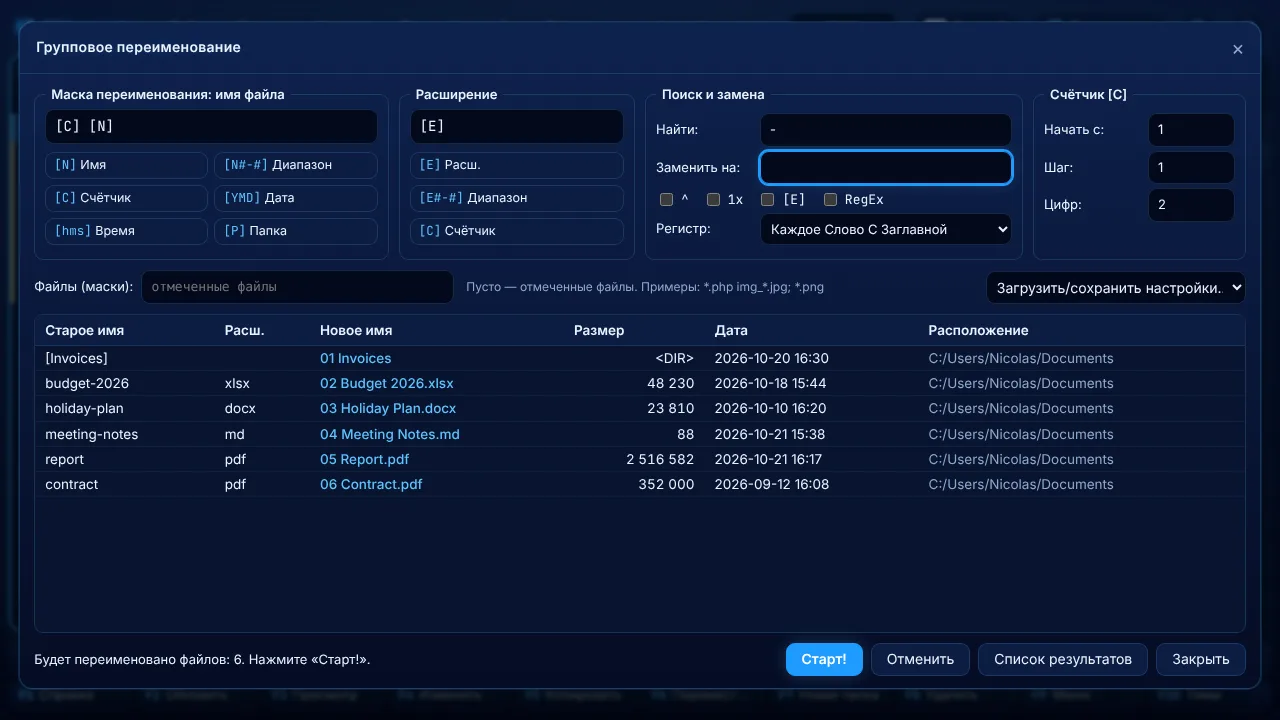Click the Расположение column header
The image size is (1280, 720).
coord(978,331)
